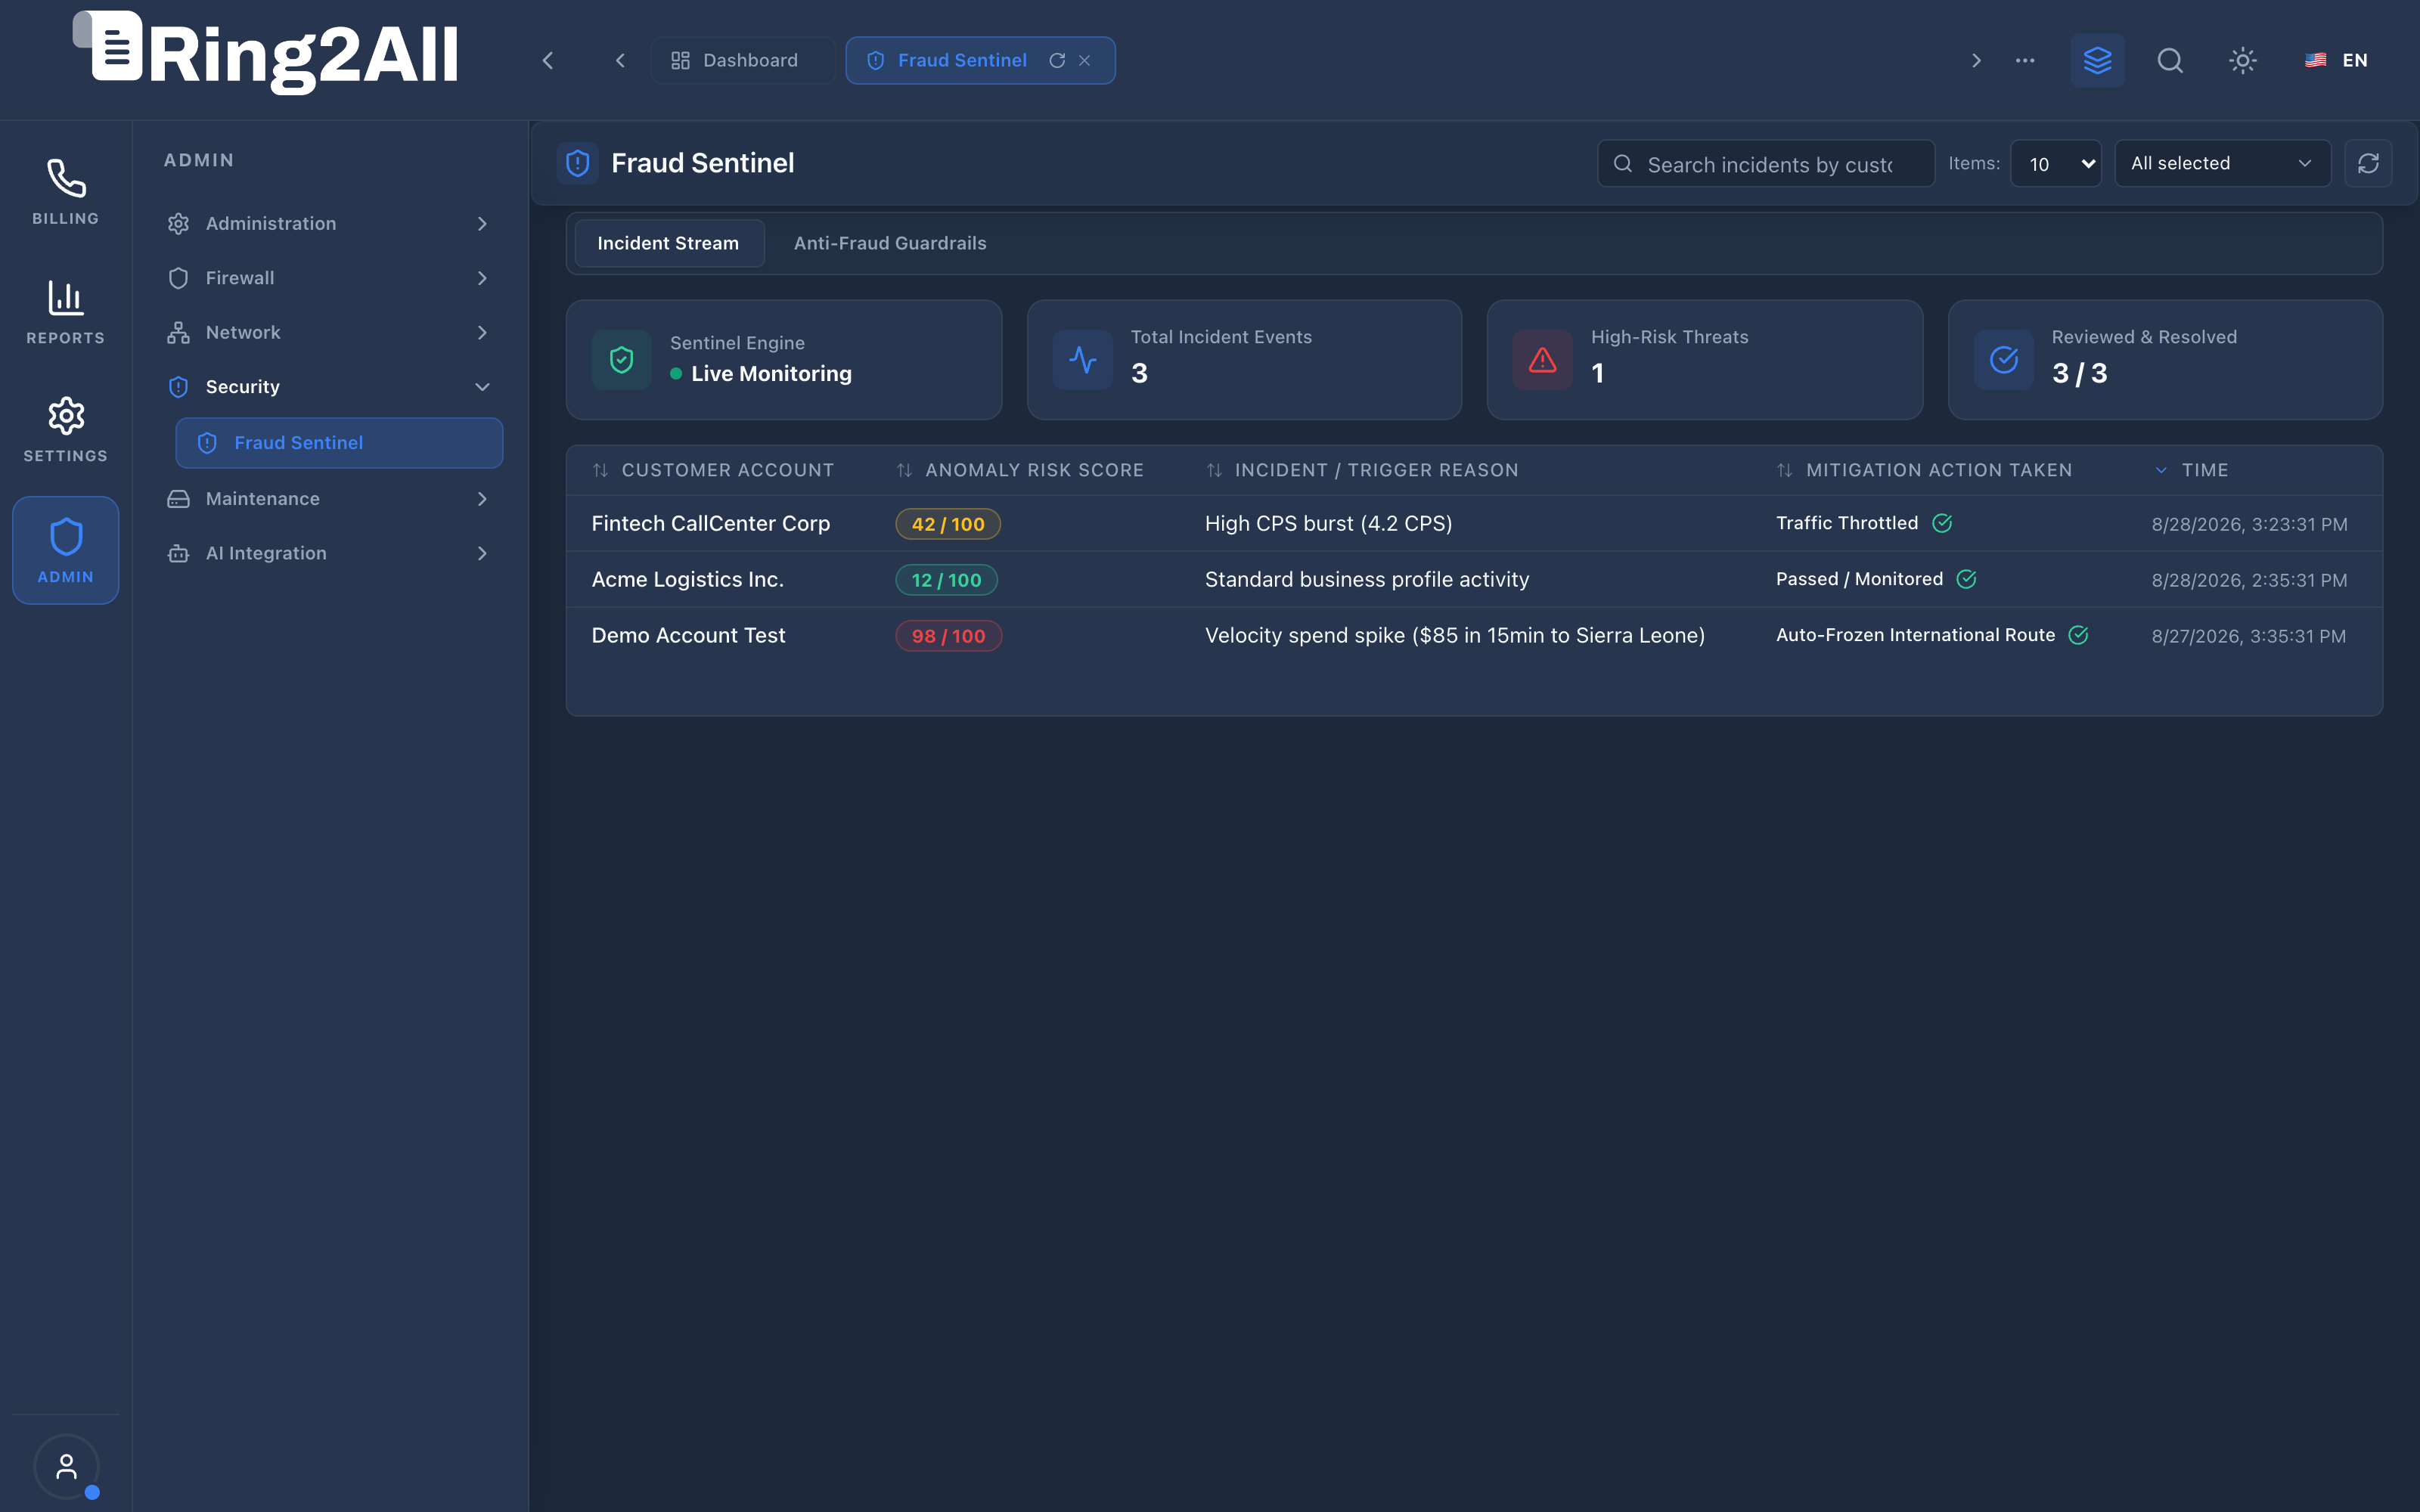Click the Fintech CallCenter Corp row

(1474, 524)
